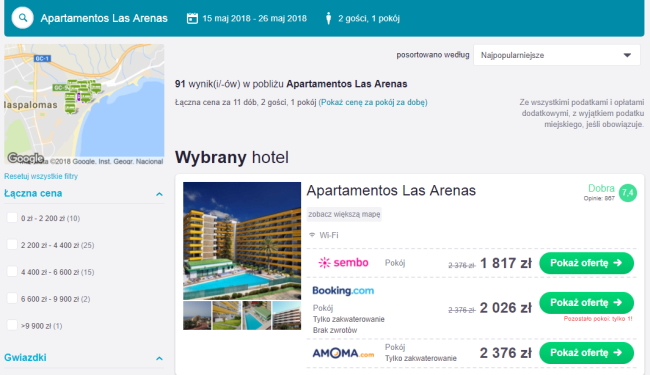
Task: Open fourth small thumbnail of building facade
Action: click(x=286, y=315)
